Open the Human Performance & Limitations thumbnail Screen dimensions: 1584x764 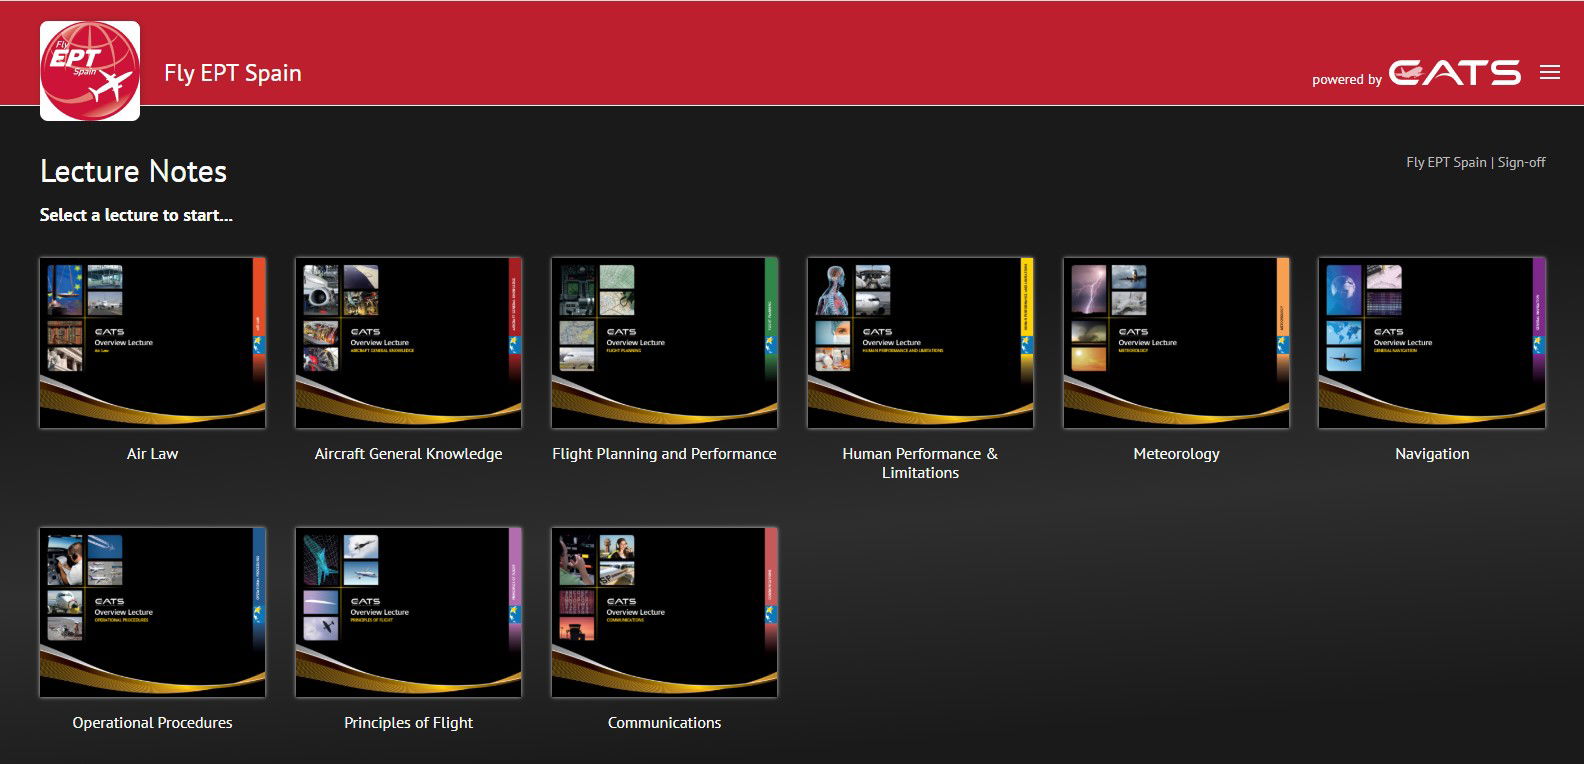(x=920, y=343)
